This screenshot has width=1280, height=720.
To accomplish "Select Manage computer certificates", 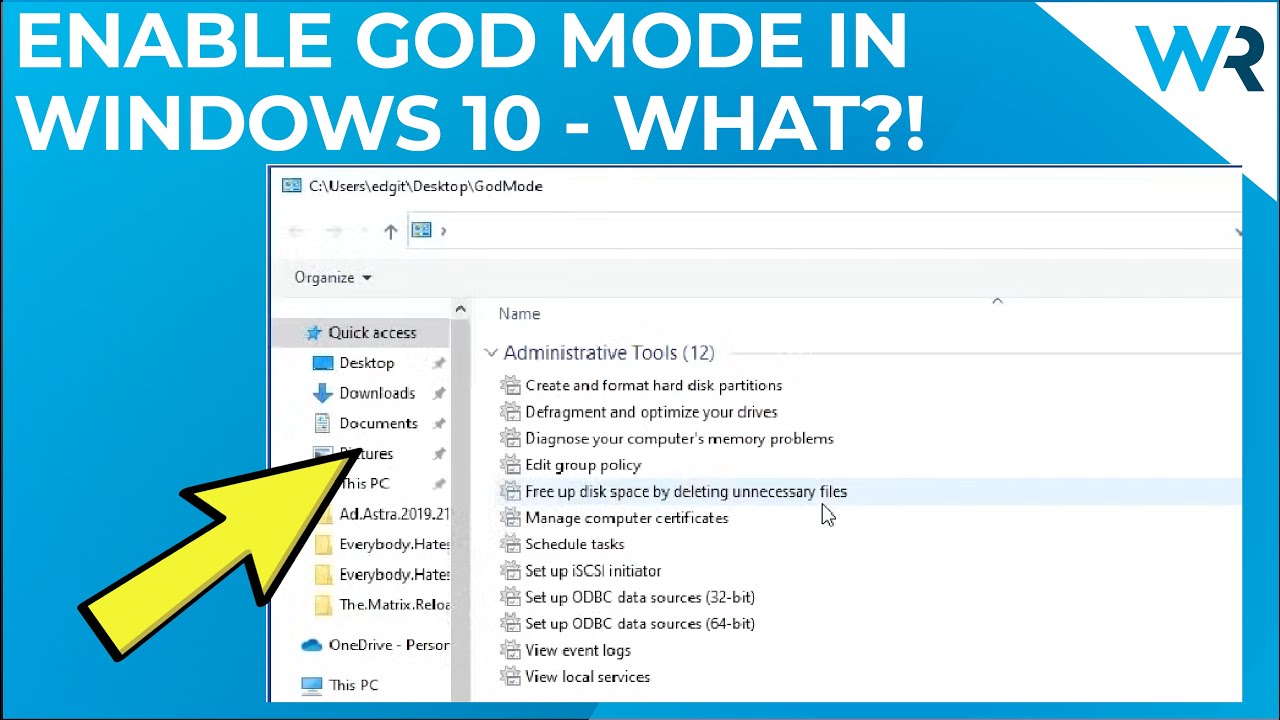I will click(x=627, y=518).
